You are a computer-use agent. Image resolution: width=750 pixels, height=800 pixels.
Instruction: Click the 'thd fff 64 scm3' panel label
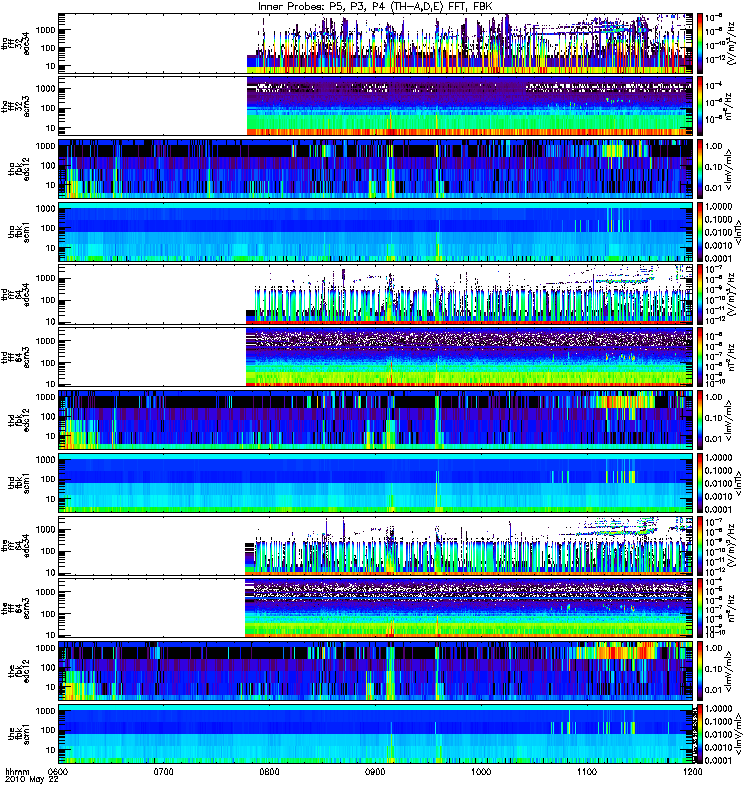pos(15,357)
